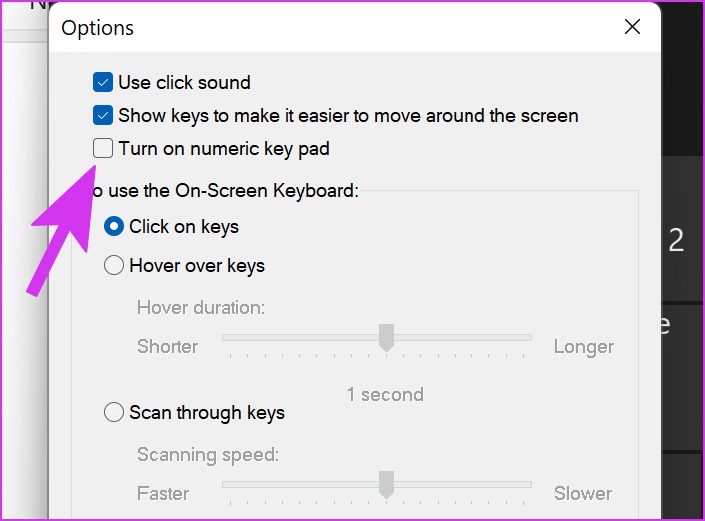The height and width of the screenshot is (521, 705).
Task: Uncheck Use click sound
Action: (x=103, y=83)
